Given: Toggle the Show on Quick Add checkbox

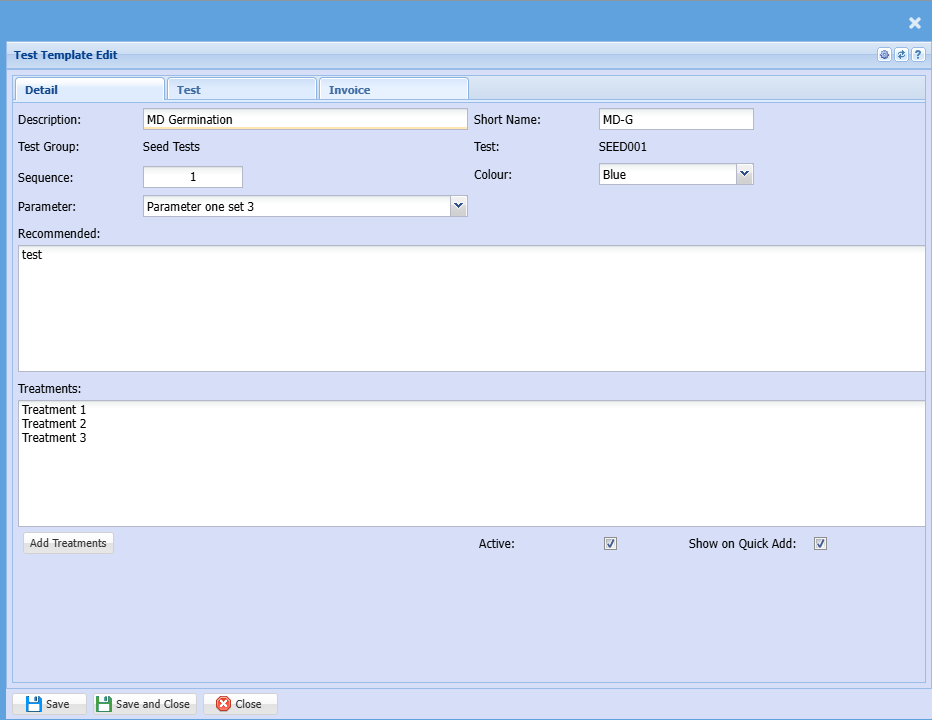Looking at the screenshot, I should [820, 544].
